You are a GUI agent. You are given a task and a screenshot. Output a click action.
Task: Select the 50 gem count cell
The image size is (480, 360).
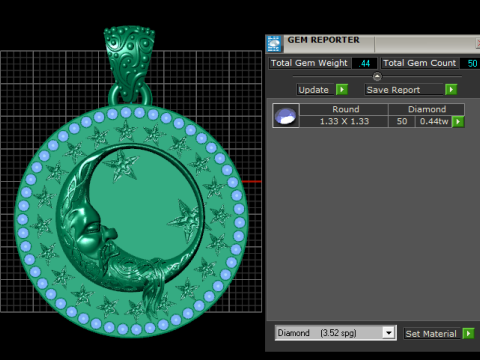(402, 121)
